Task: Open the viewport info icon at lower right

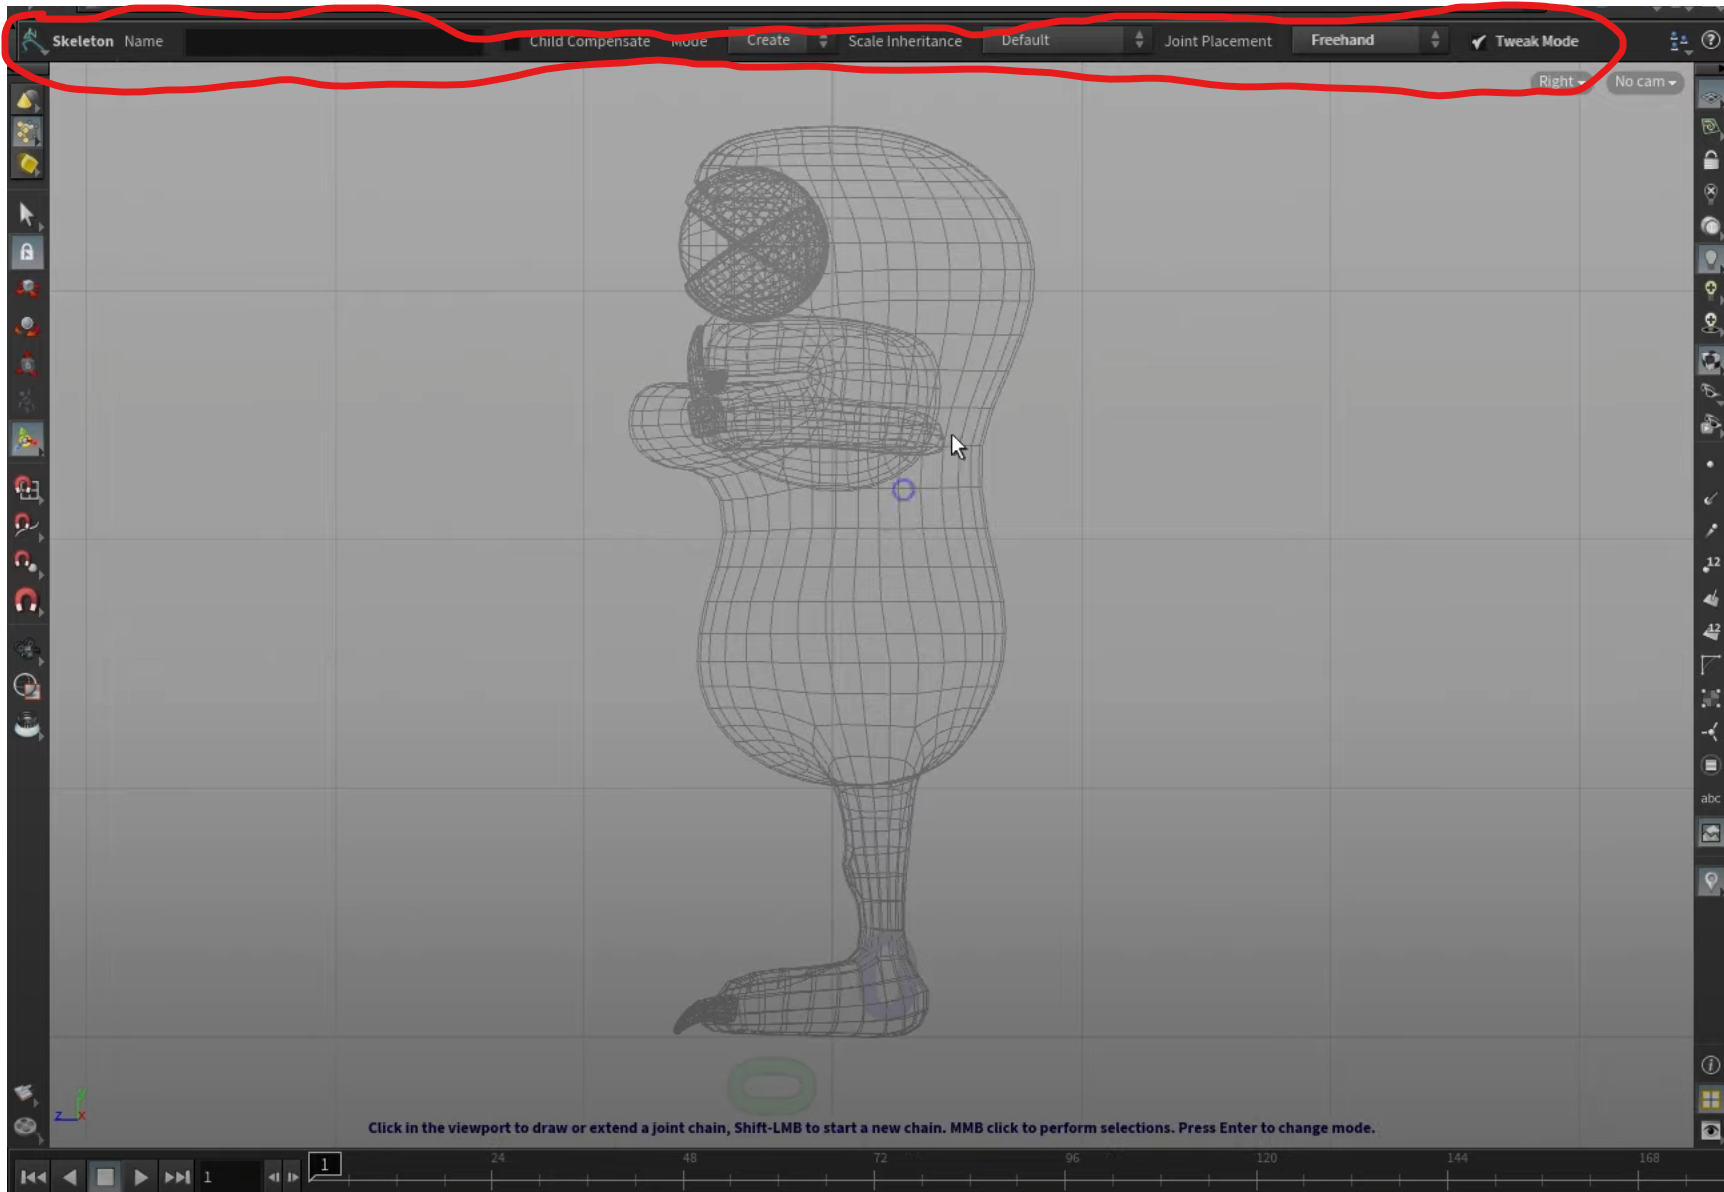Action: [x=1710, y=1065]
